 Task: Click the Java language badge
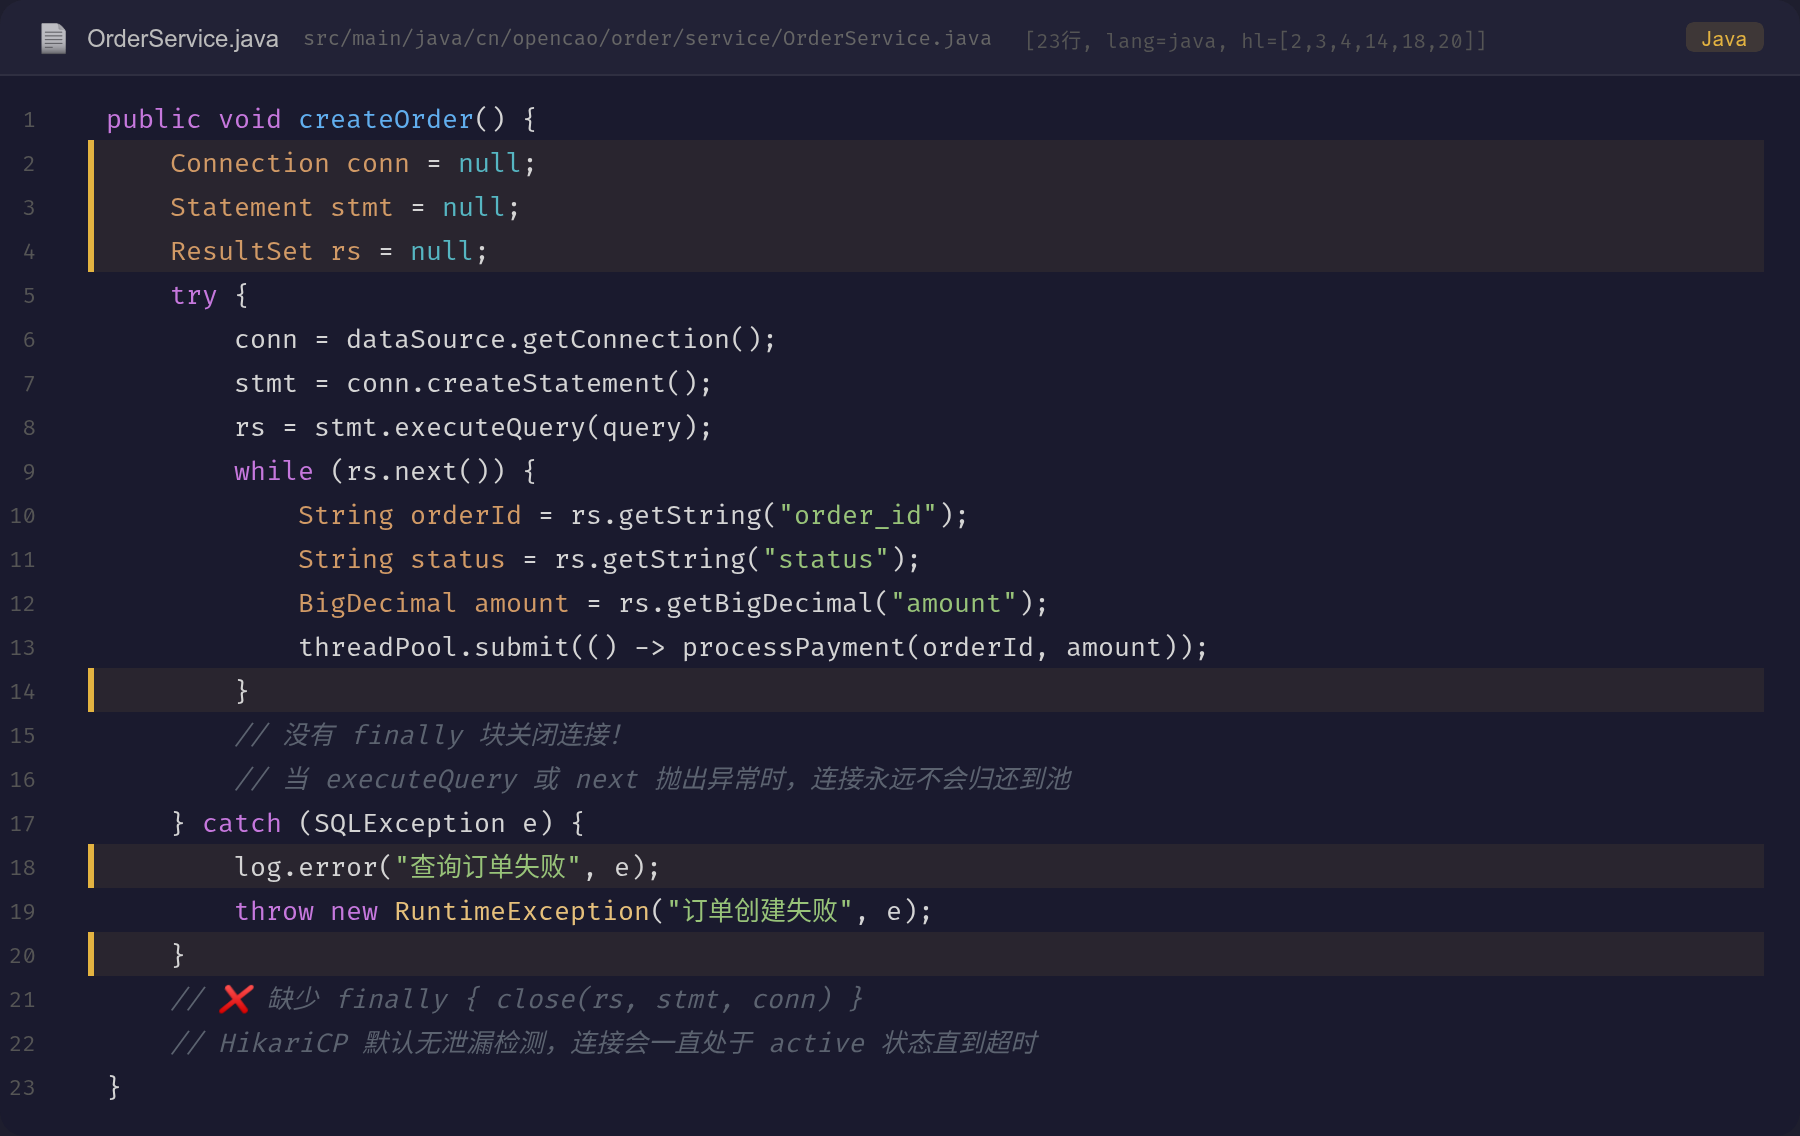(1724, 39)
